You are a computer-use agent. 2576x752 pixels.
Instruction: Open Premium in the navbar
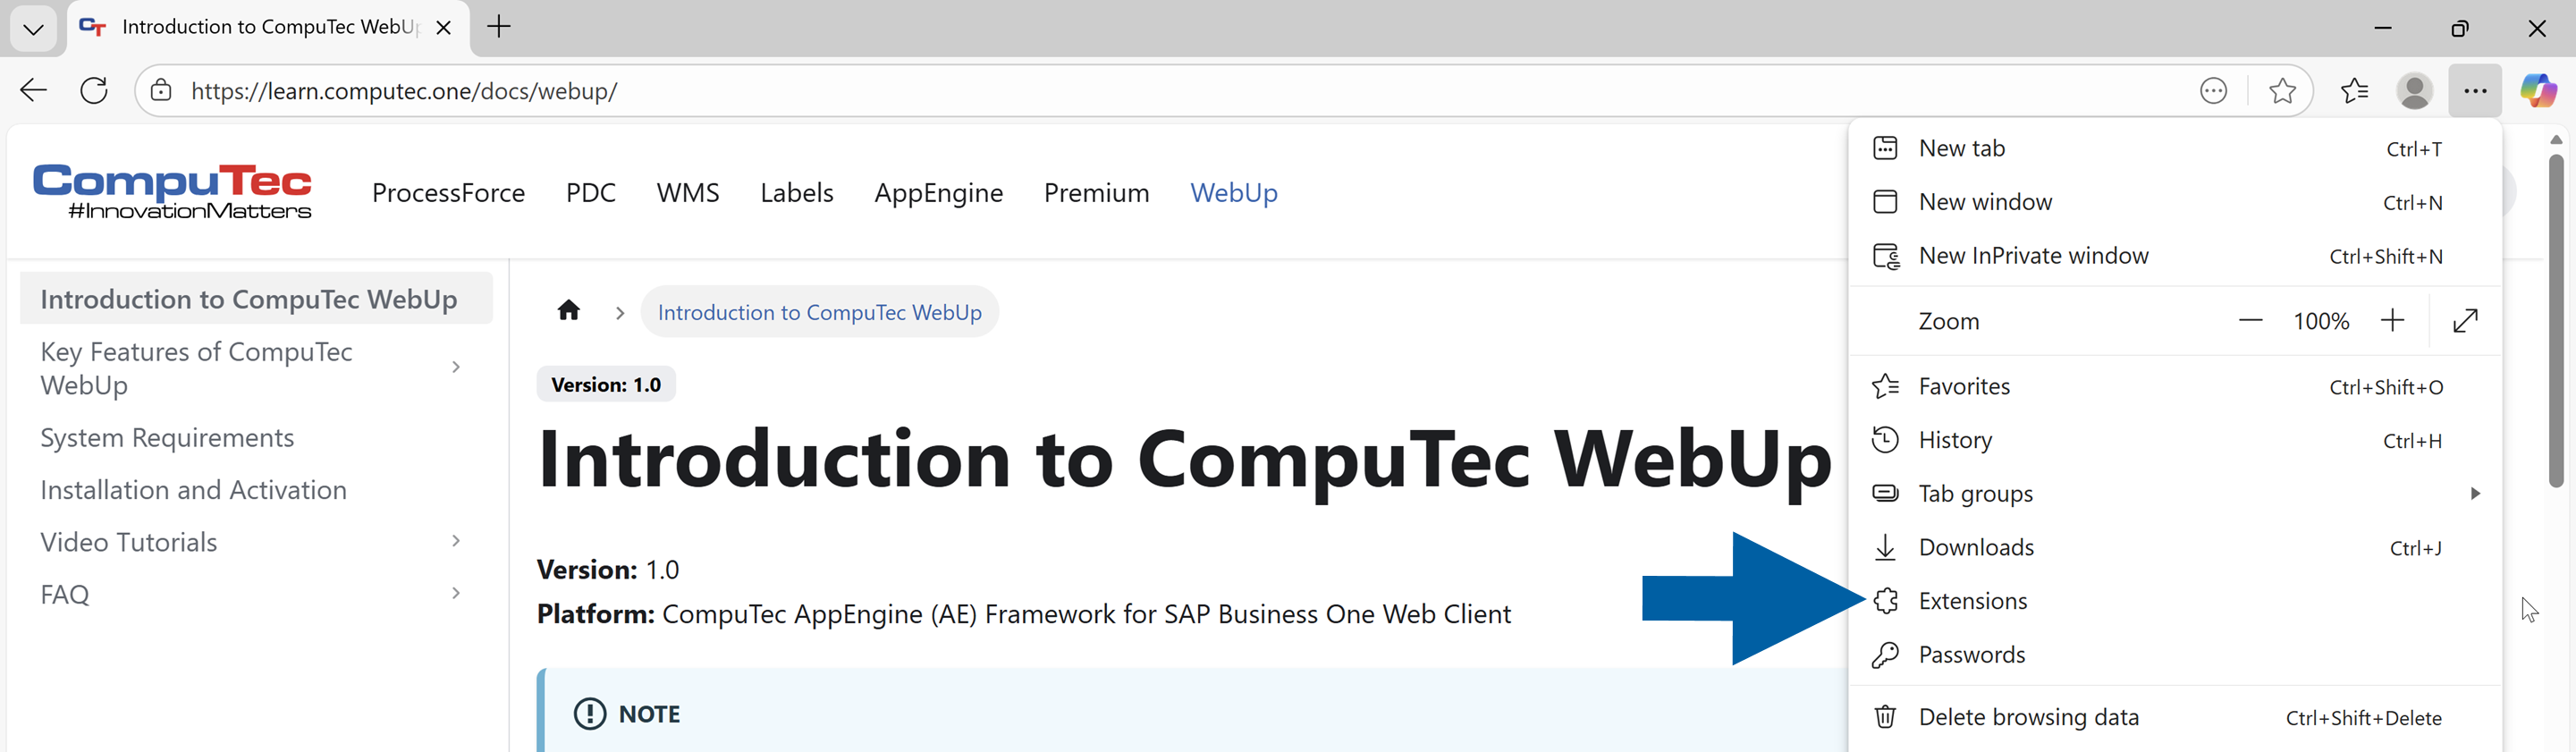coord(1096,193)
